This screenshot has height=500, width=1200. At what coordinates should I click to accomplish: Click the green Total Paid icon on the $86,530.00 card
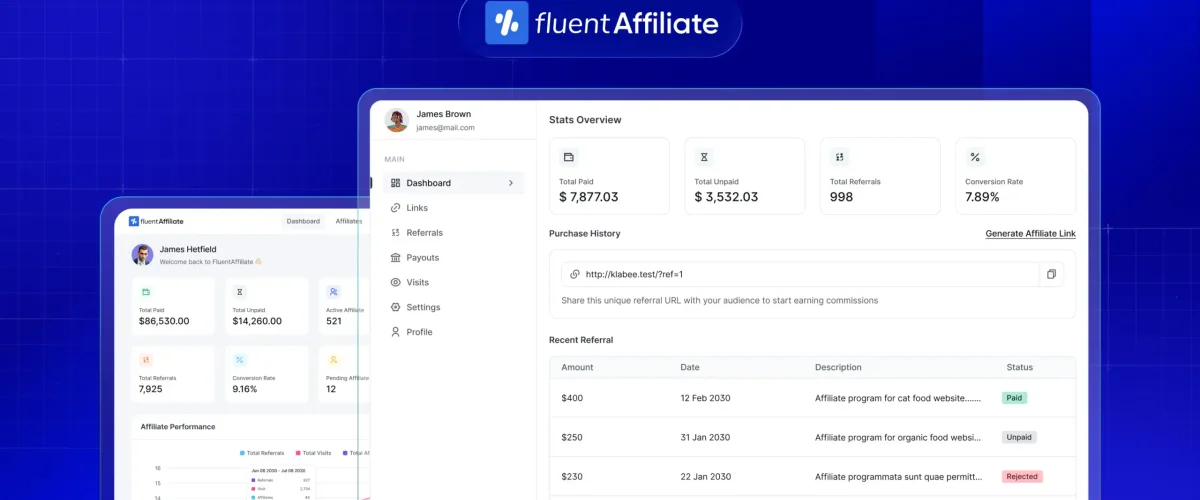pyautogui.click(x=146, y=292)
